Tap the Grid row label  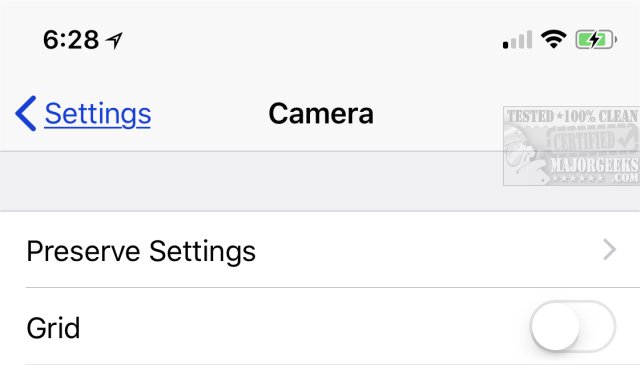click(53, 328)
